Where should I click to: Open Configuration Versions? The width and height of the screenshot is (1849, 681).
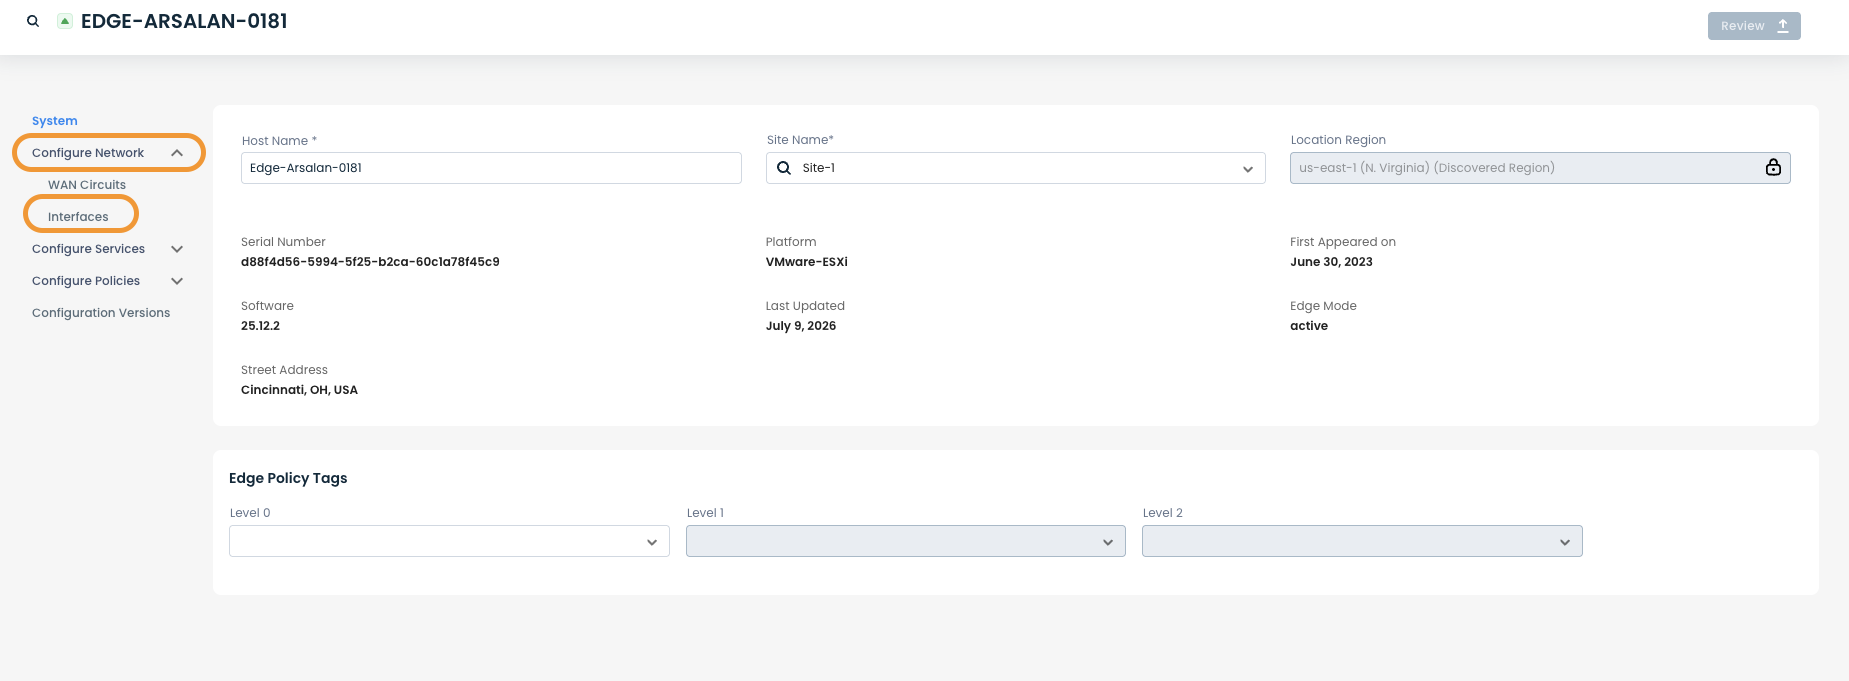pyautogui.click(x=101, y=313)
